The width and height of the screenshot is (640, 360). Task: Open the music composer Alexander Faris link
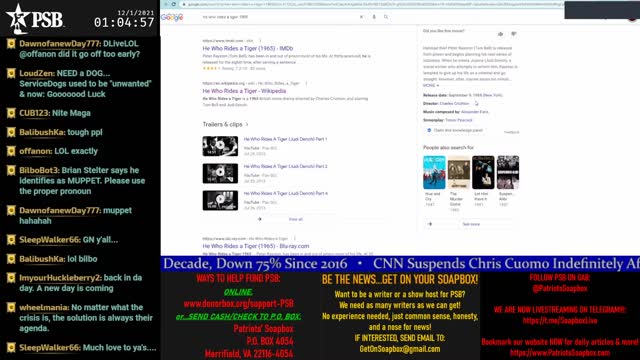click(x=475, y=111)
